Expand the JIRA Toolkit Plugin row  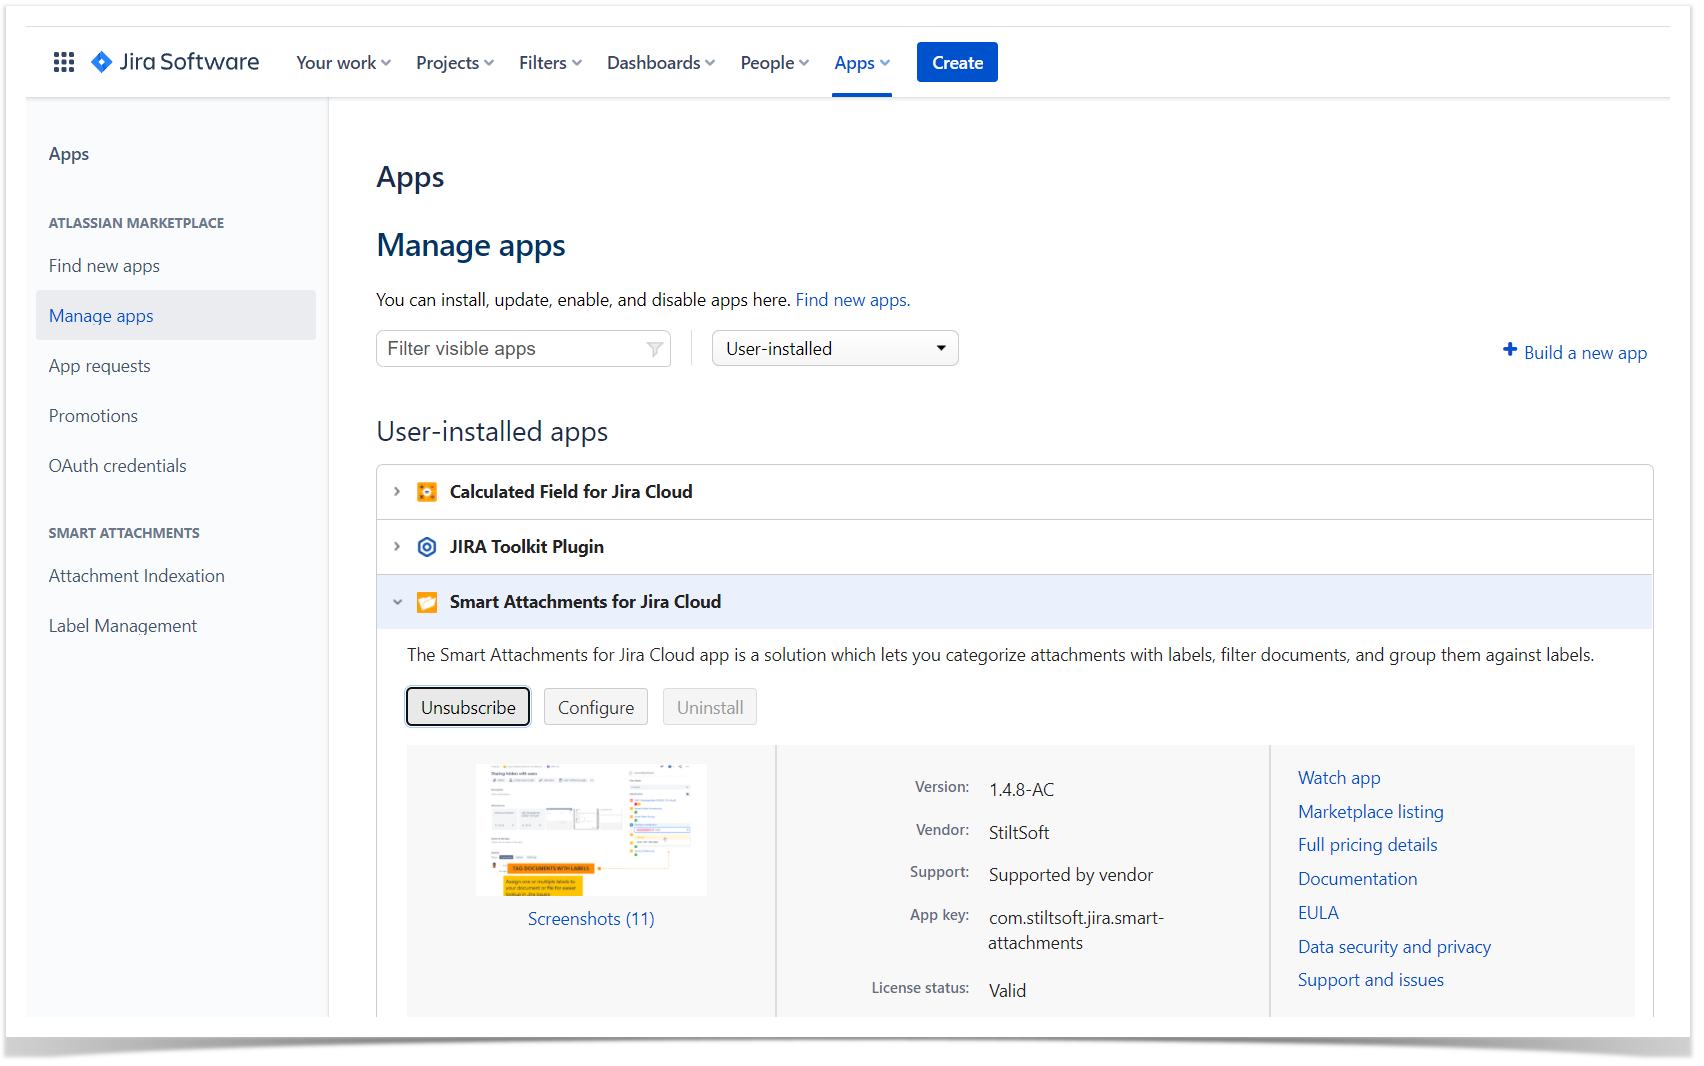point(397,547)
